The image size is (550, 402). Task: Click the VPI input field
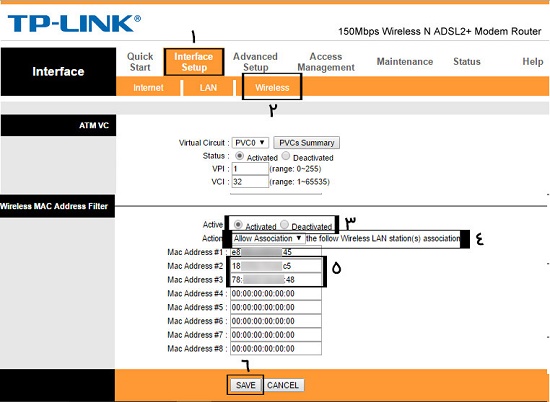click(x=250, y=169)
